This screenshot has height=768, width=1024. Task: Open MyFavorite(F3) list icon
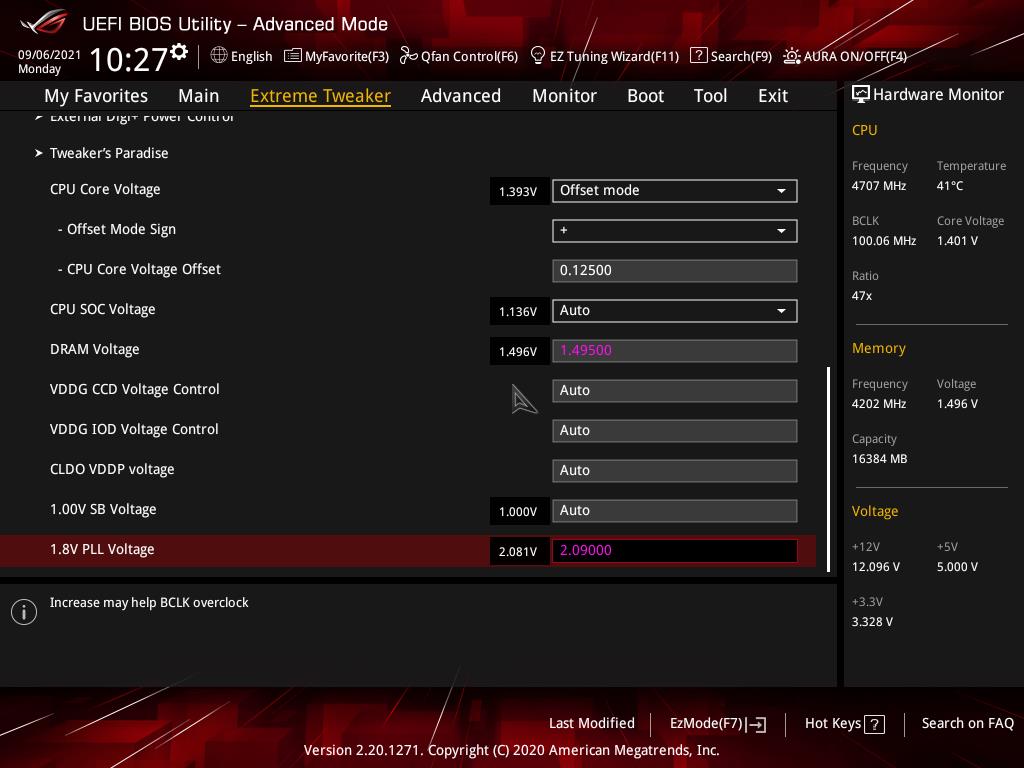click(293, 56)
